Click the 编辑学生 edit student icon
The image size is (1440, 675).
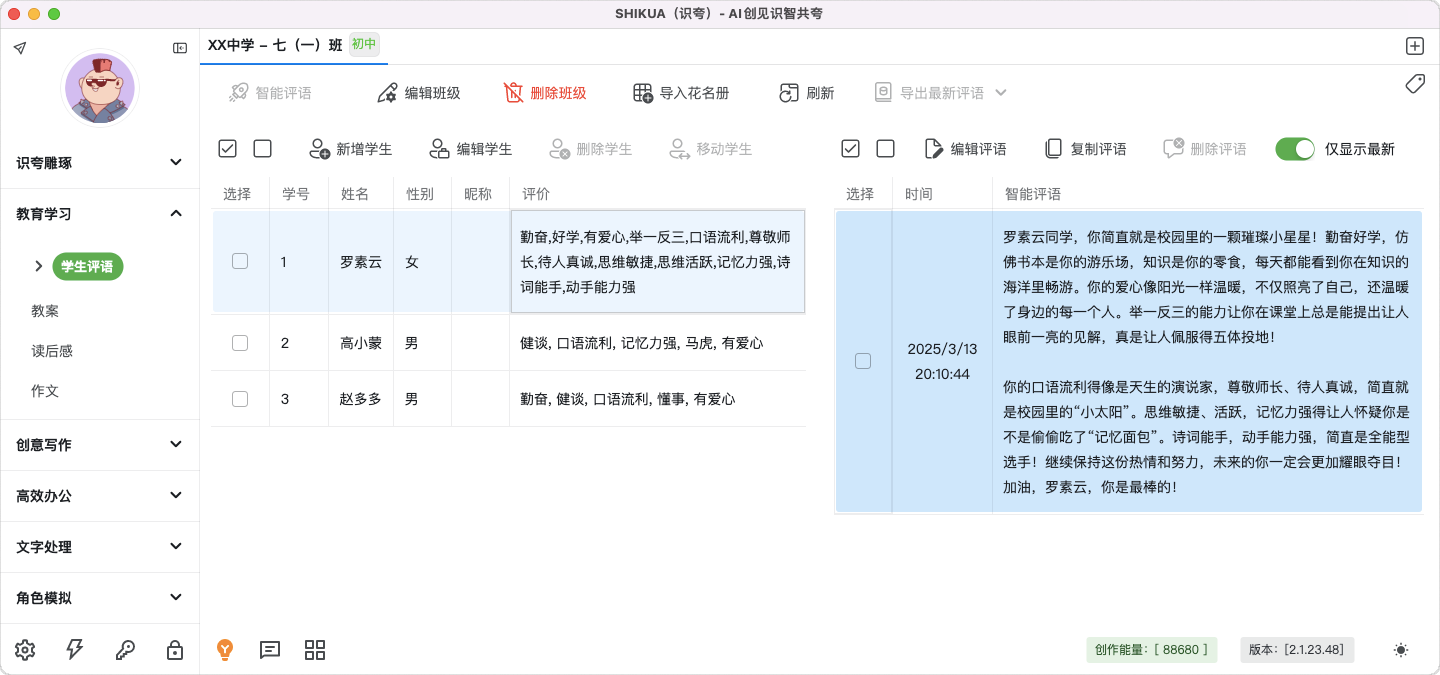point(440,148)
